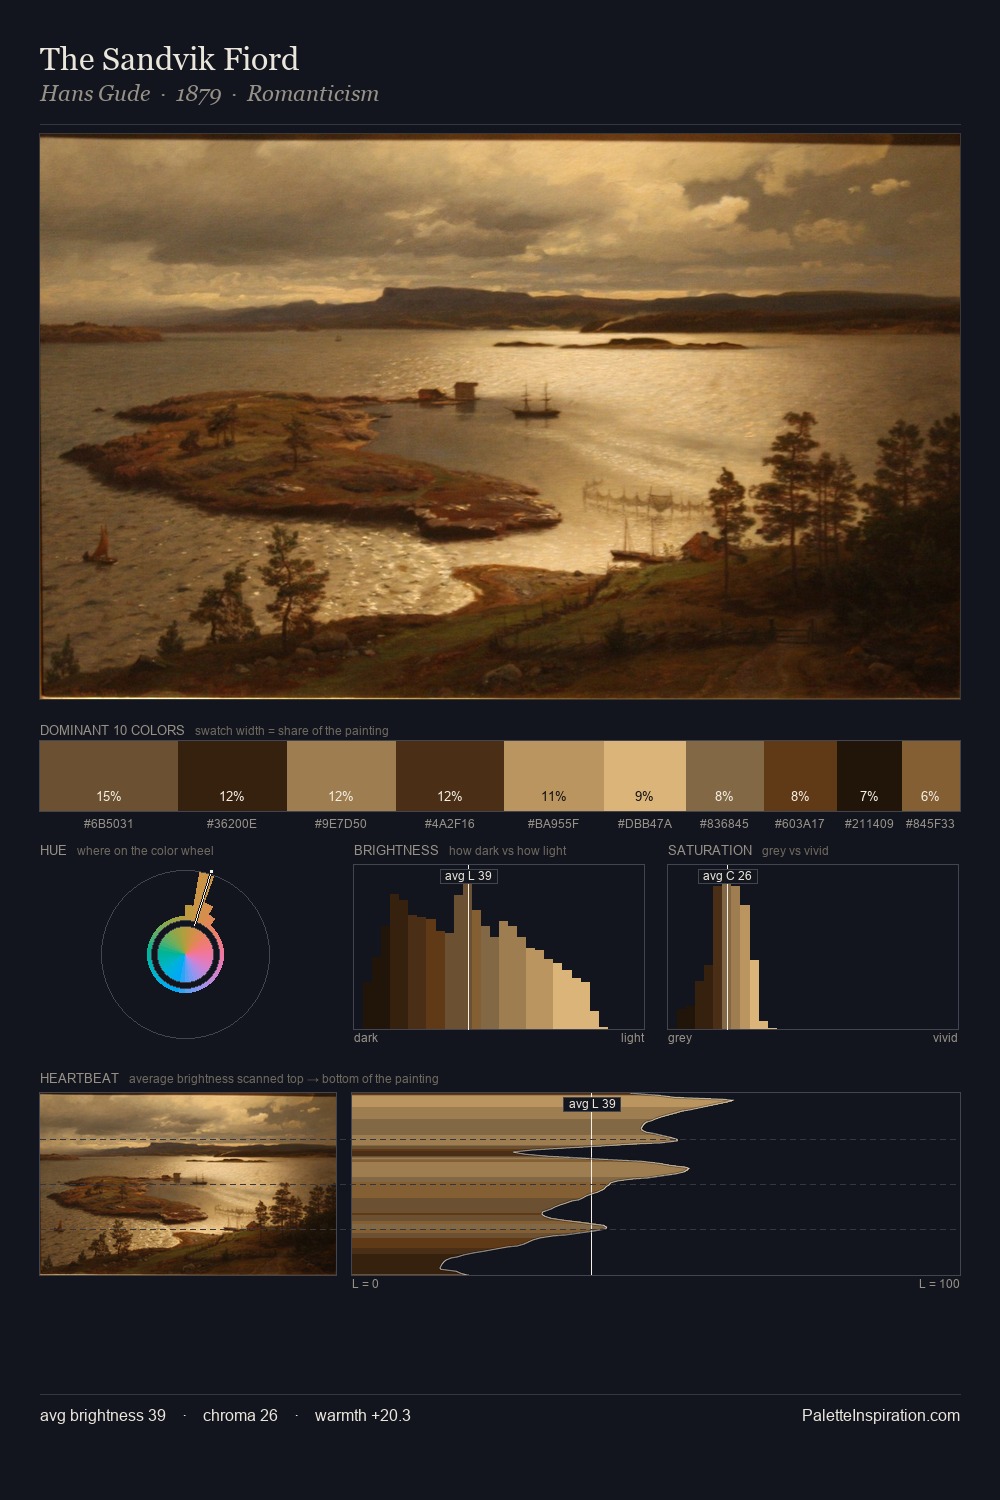Click the 'L = 100' axis label
Viewport: 1000px width, 1500px height.
939,1284
